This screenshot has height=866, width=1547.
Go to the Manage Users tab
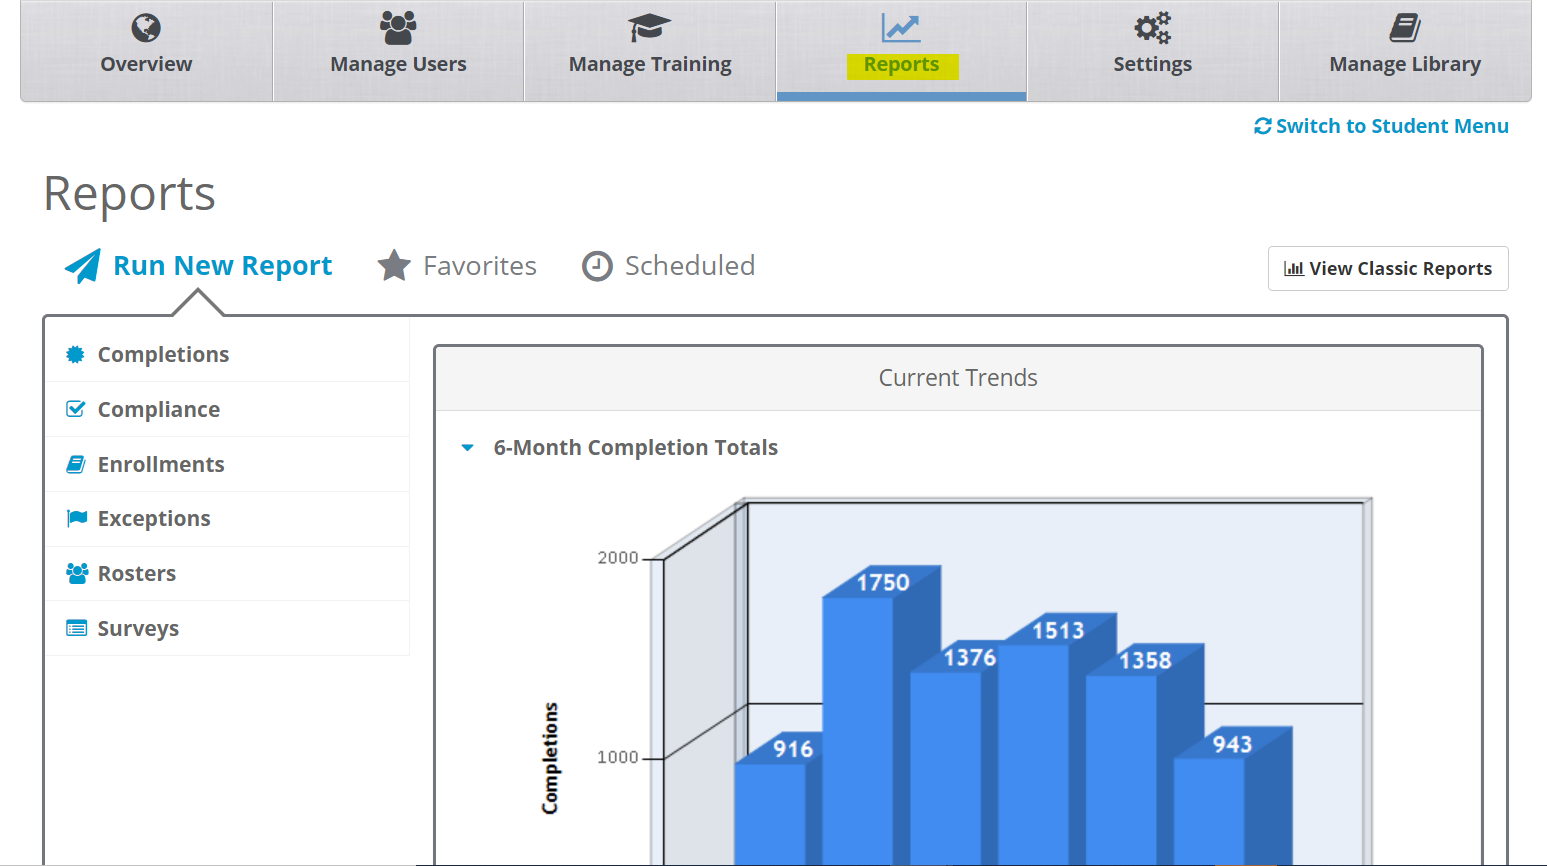398,51
